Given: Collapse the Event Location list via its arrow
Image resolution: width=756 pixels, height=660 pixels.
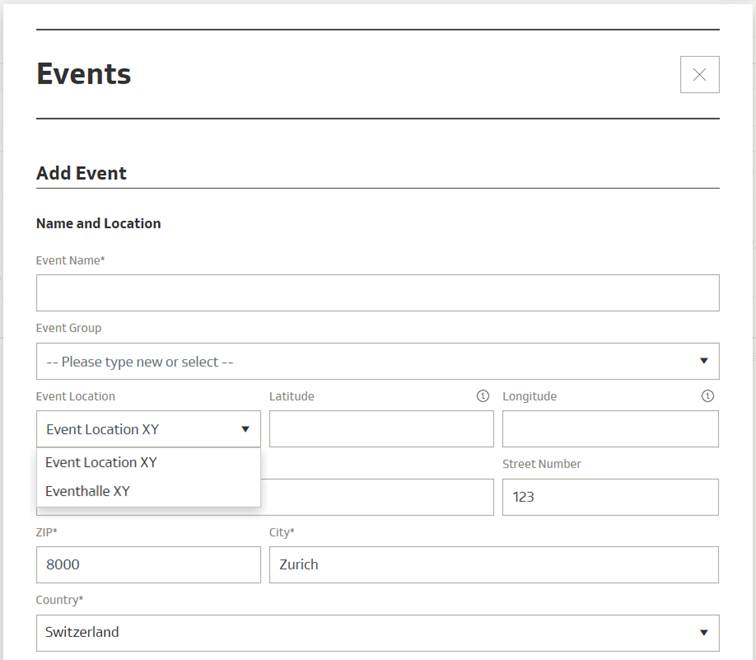Looking at the screenshot, I should tap(245, 429).
